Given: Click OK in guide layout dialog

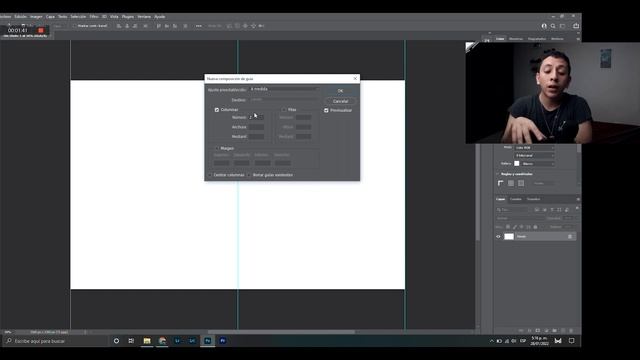Looking at the screenshot, I should point(340,91).
